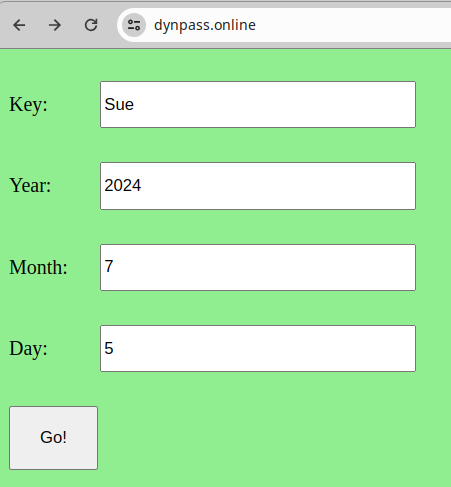The width and height of the screenshot is (451, 487).
Task: Go back to the previous page
Action: [x=19, y=25]
